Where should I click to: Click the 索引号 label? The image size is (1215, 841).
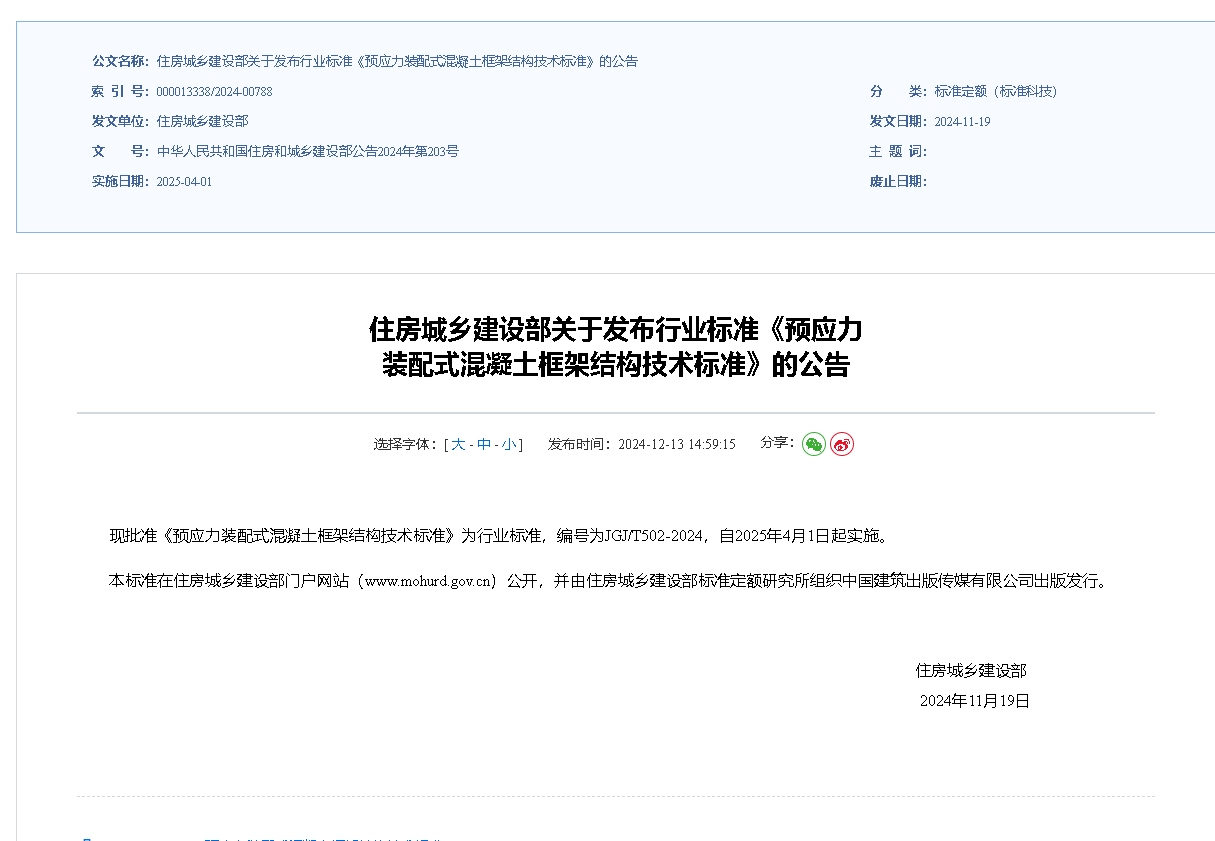point(120,91)
